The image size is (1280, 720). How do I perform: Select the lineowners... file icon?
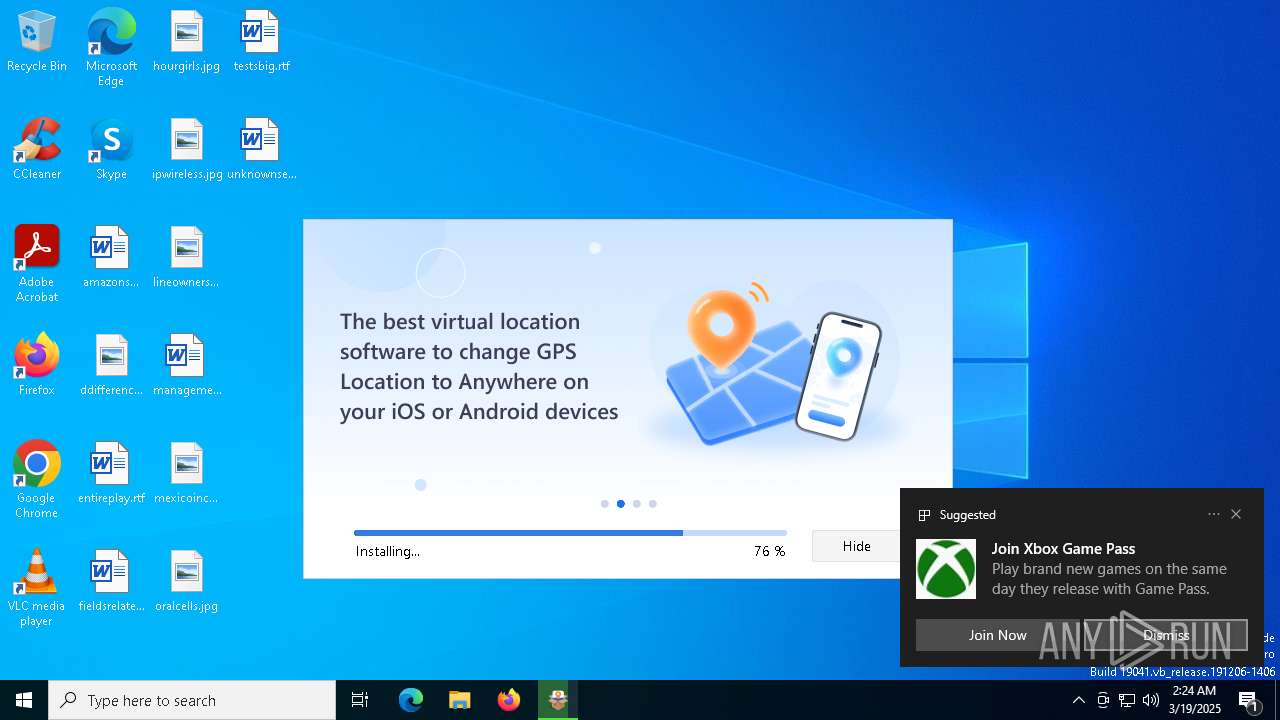click(x=186, y=257)
